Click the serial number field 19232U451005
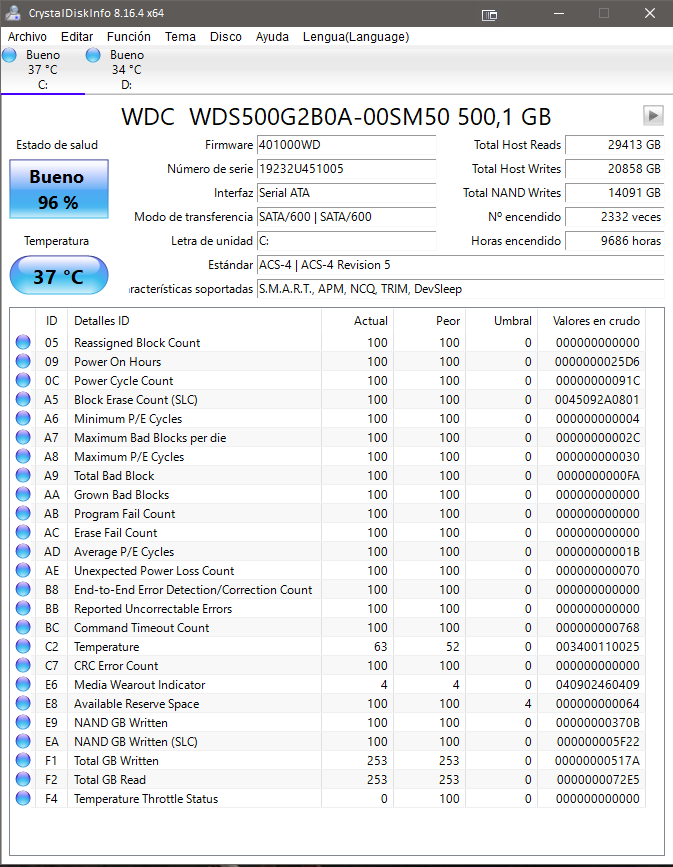Viewport: 673px width, 867px height. coord(346,169)
